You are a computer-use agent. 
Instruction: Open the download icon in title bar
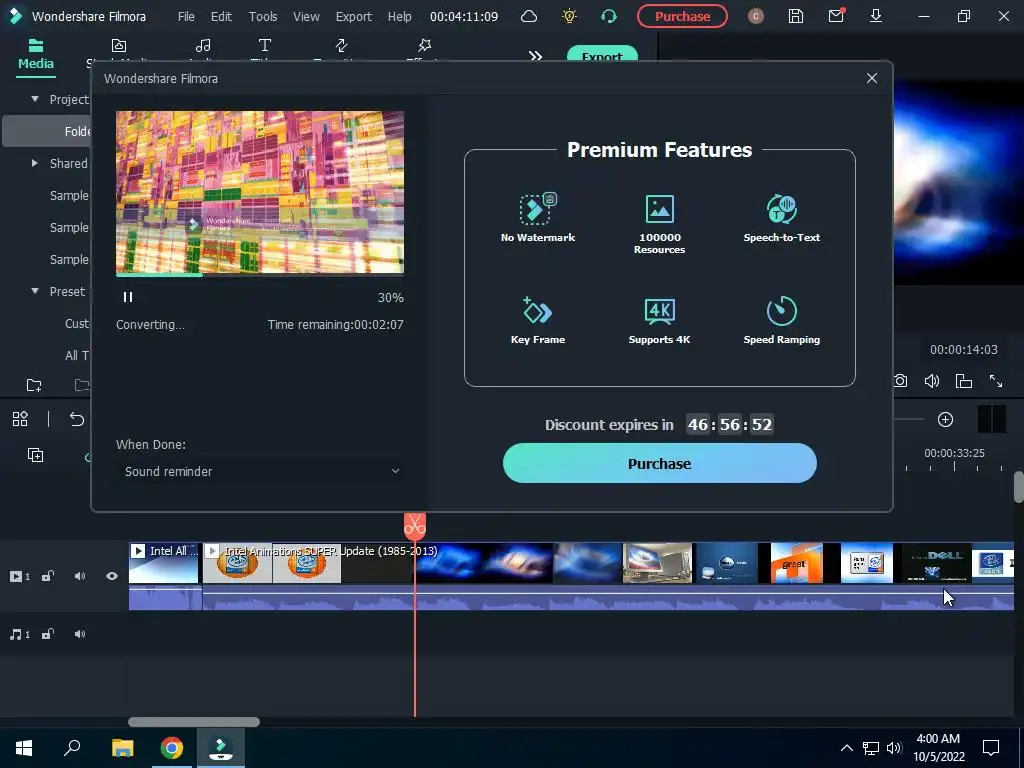876,16
